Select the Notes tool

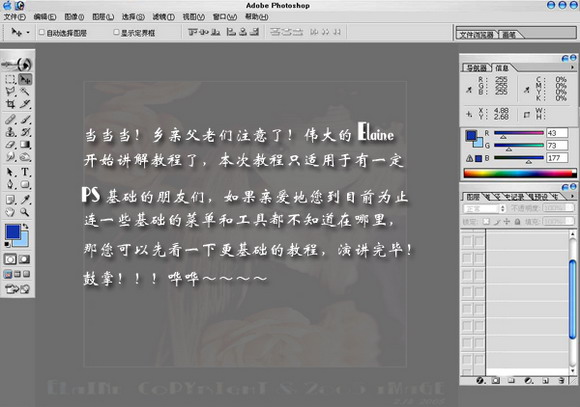(x=10, y=200)
